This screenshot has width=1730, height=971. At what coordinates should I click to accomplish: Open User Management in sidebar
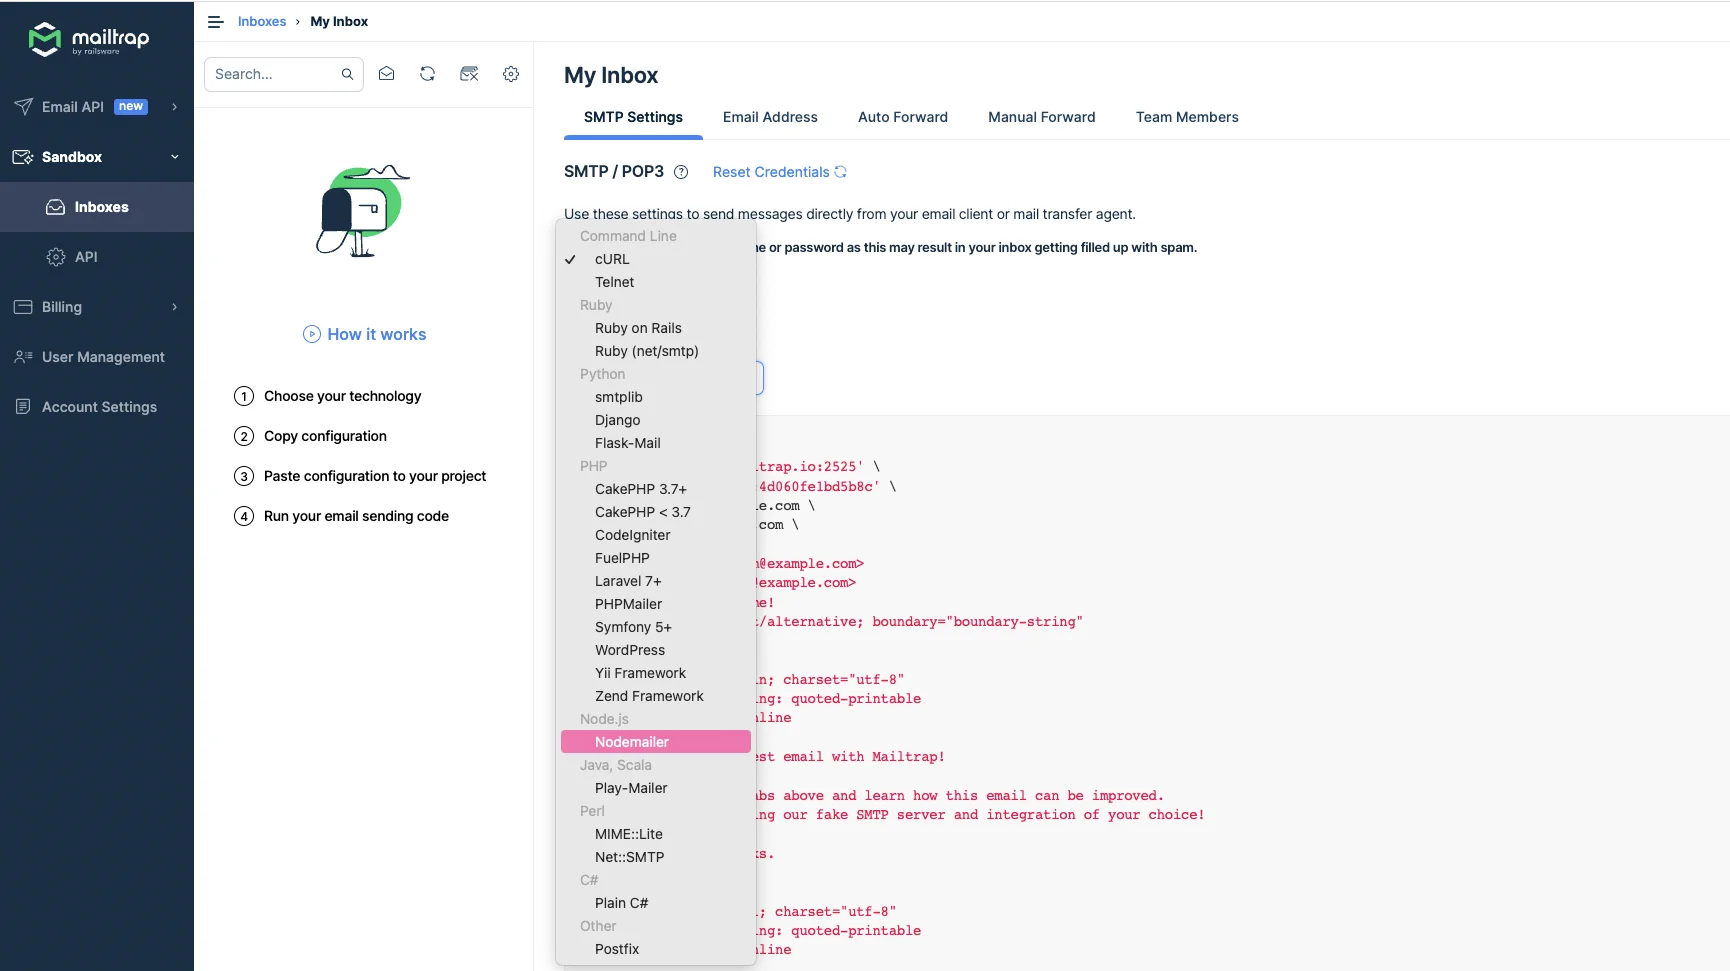coord(103,357)
